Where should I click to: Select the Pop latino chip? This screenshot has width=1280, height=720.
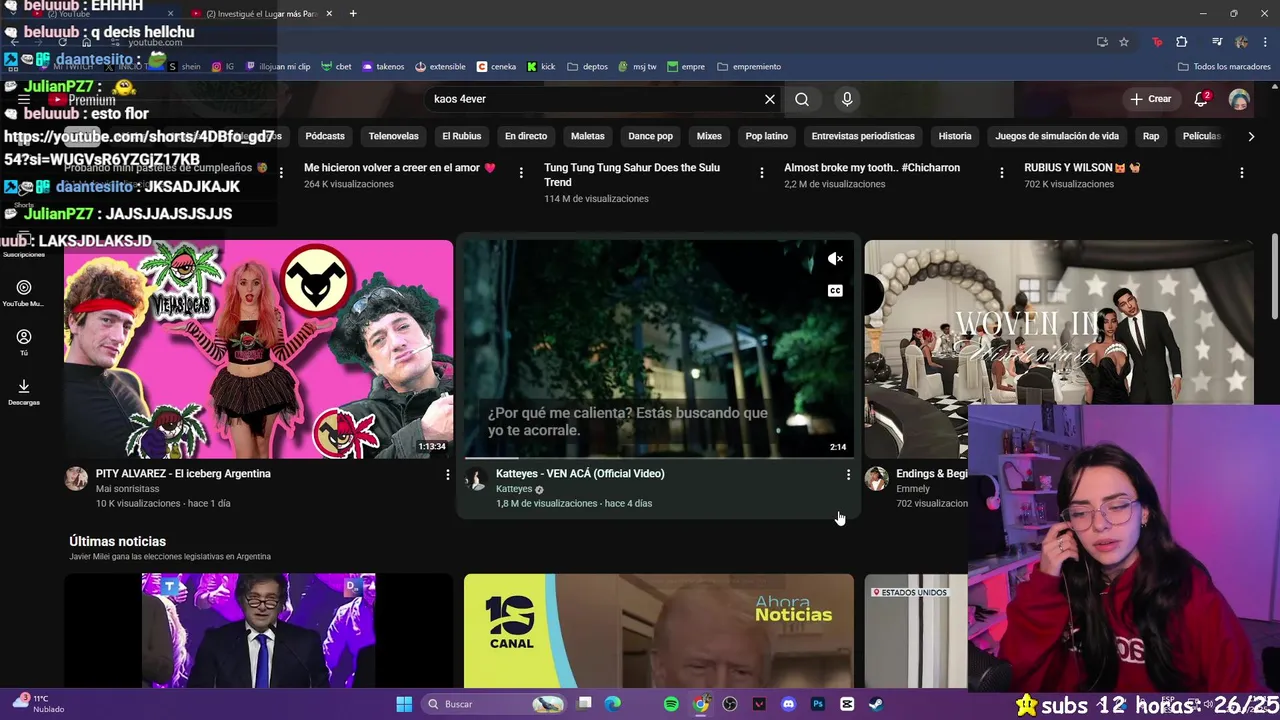767,136
